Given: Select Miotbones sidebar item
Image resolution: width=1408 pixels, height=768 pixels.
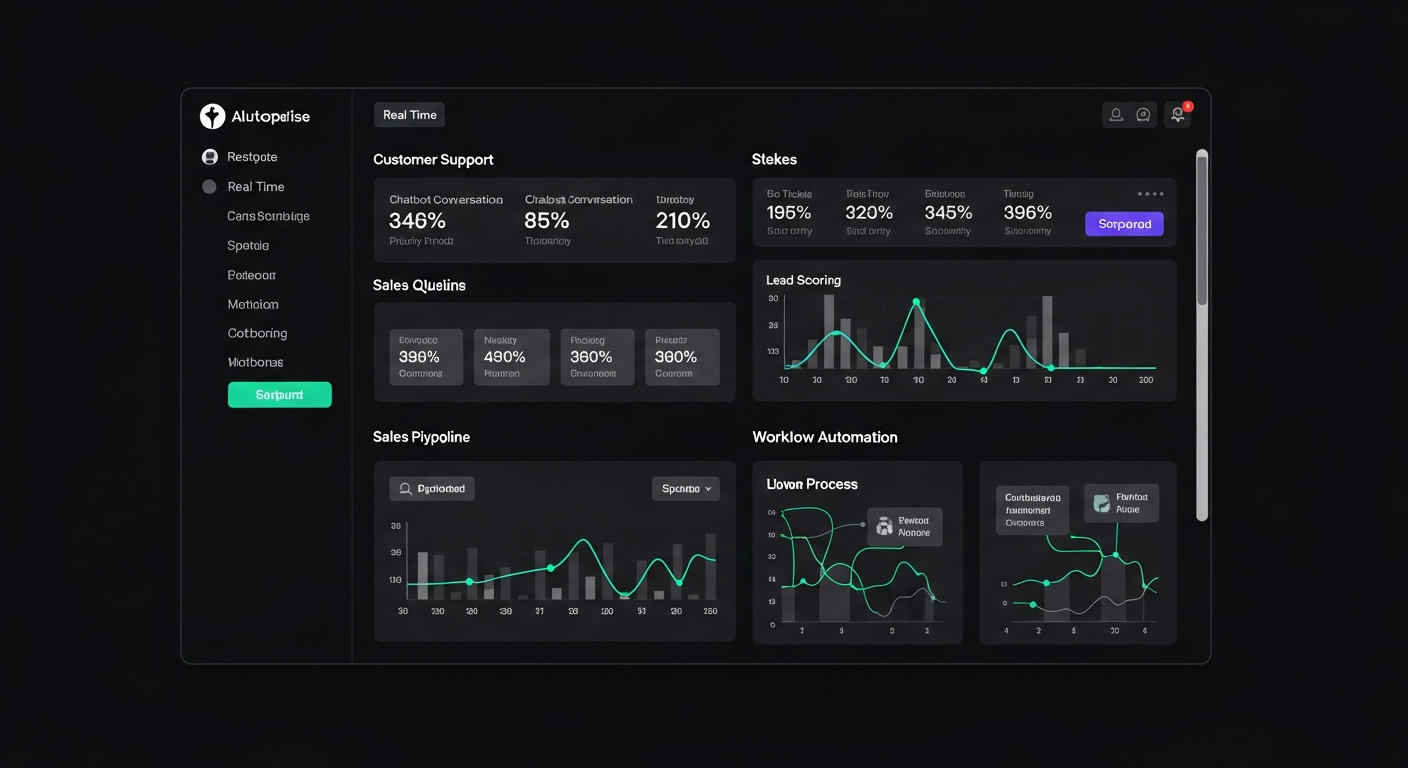Looking at the screenshot, I should tap(255, 362).
